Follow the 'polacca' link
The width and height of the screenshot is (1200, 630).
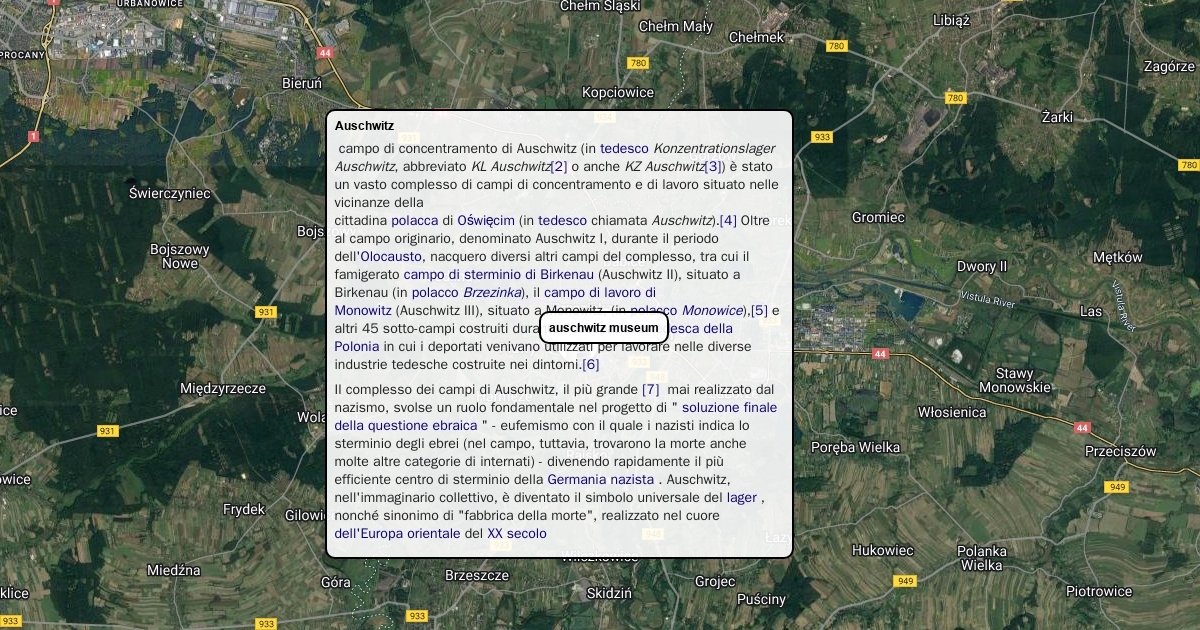pyautogui.click(x=415, y=220)
